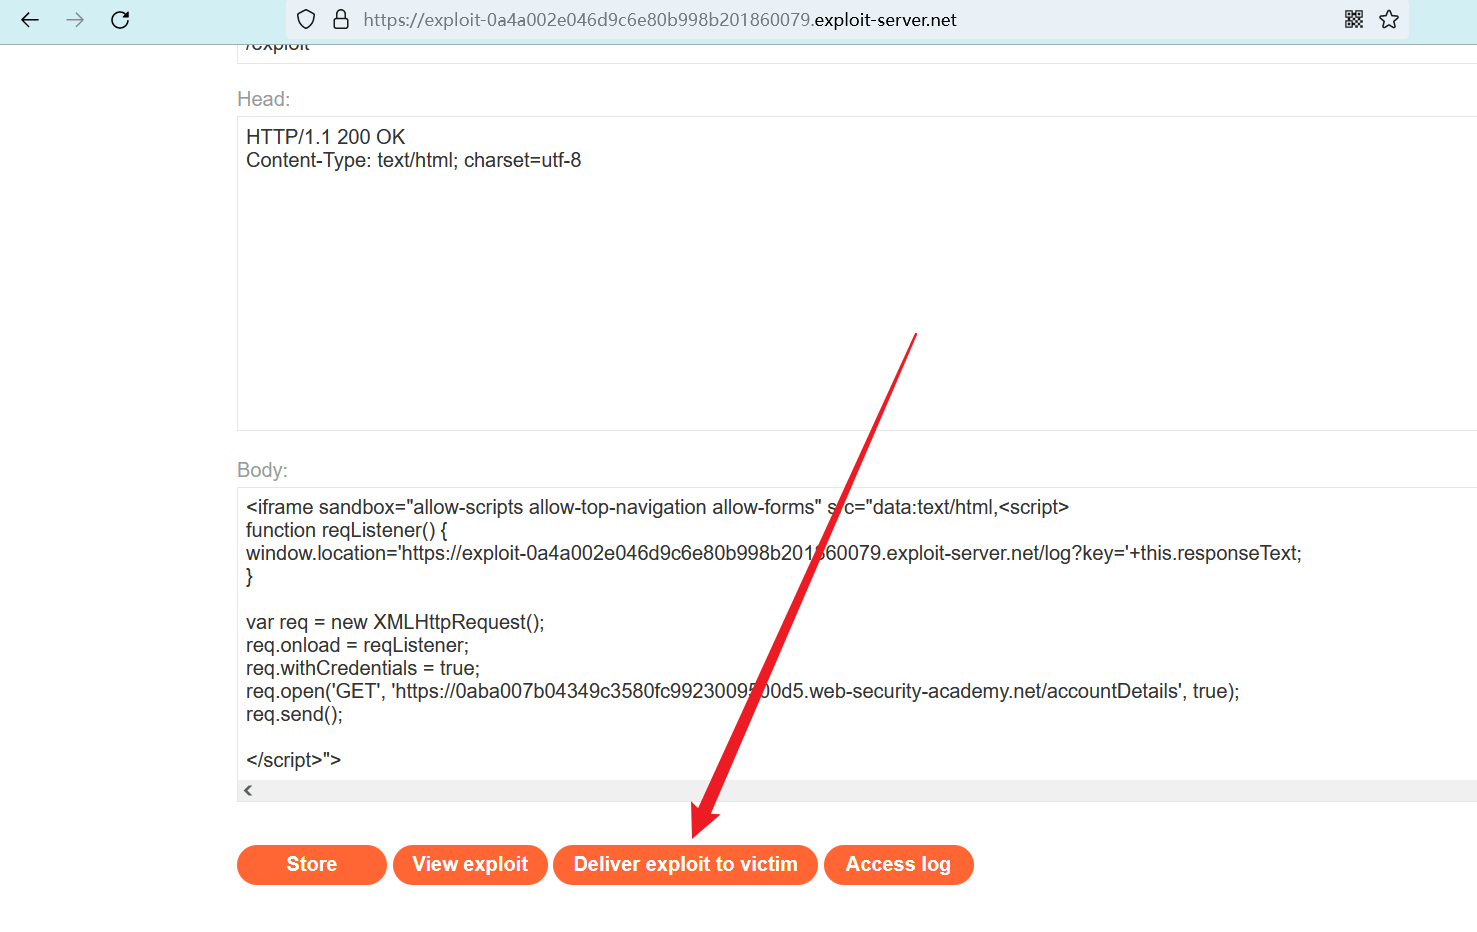
Task: Click the 'function reqListener() {' line
Action: click(346, 530)
